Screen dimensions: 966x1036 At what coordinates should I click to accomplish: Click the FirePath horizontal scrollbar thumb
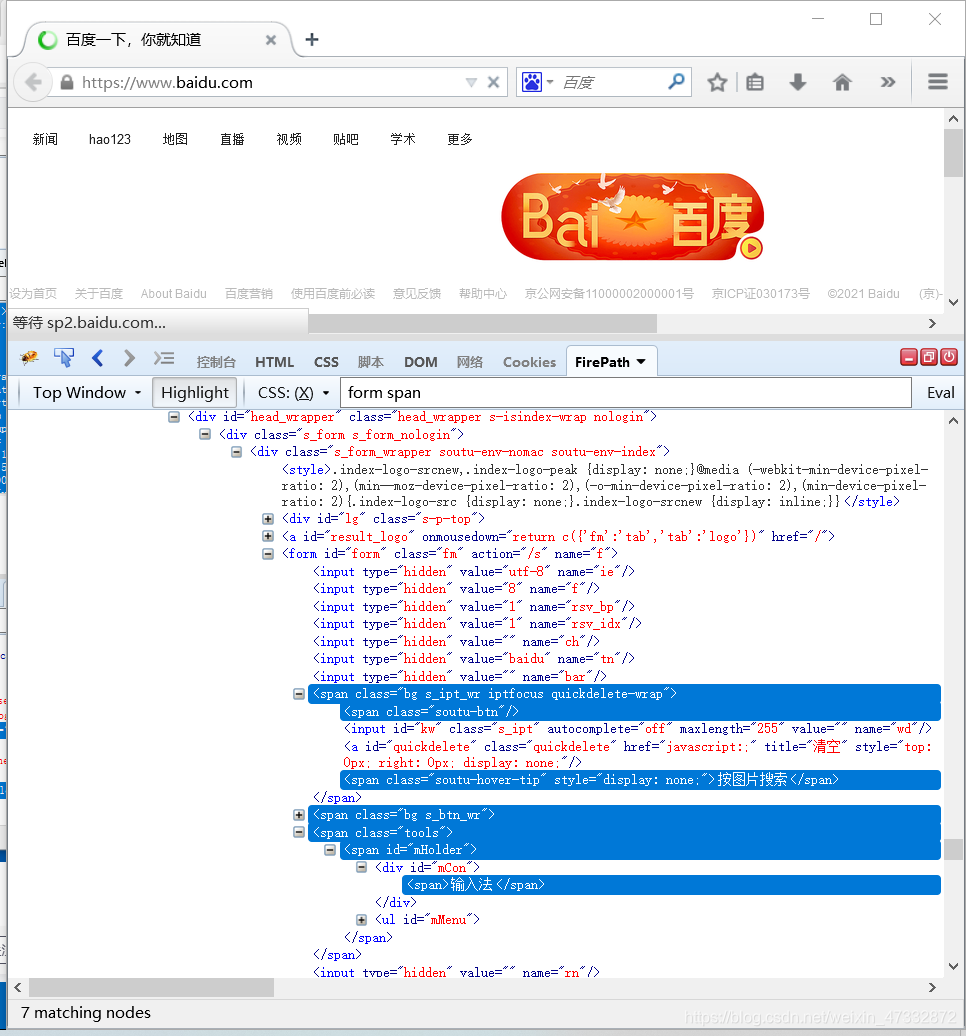tap(151, 987)
